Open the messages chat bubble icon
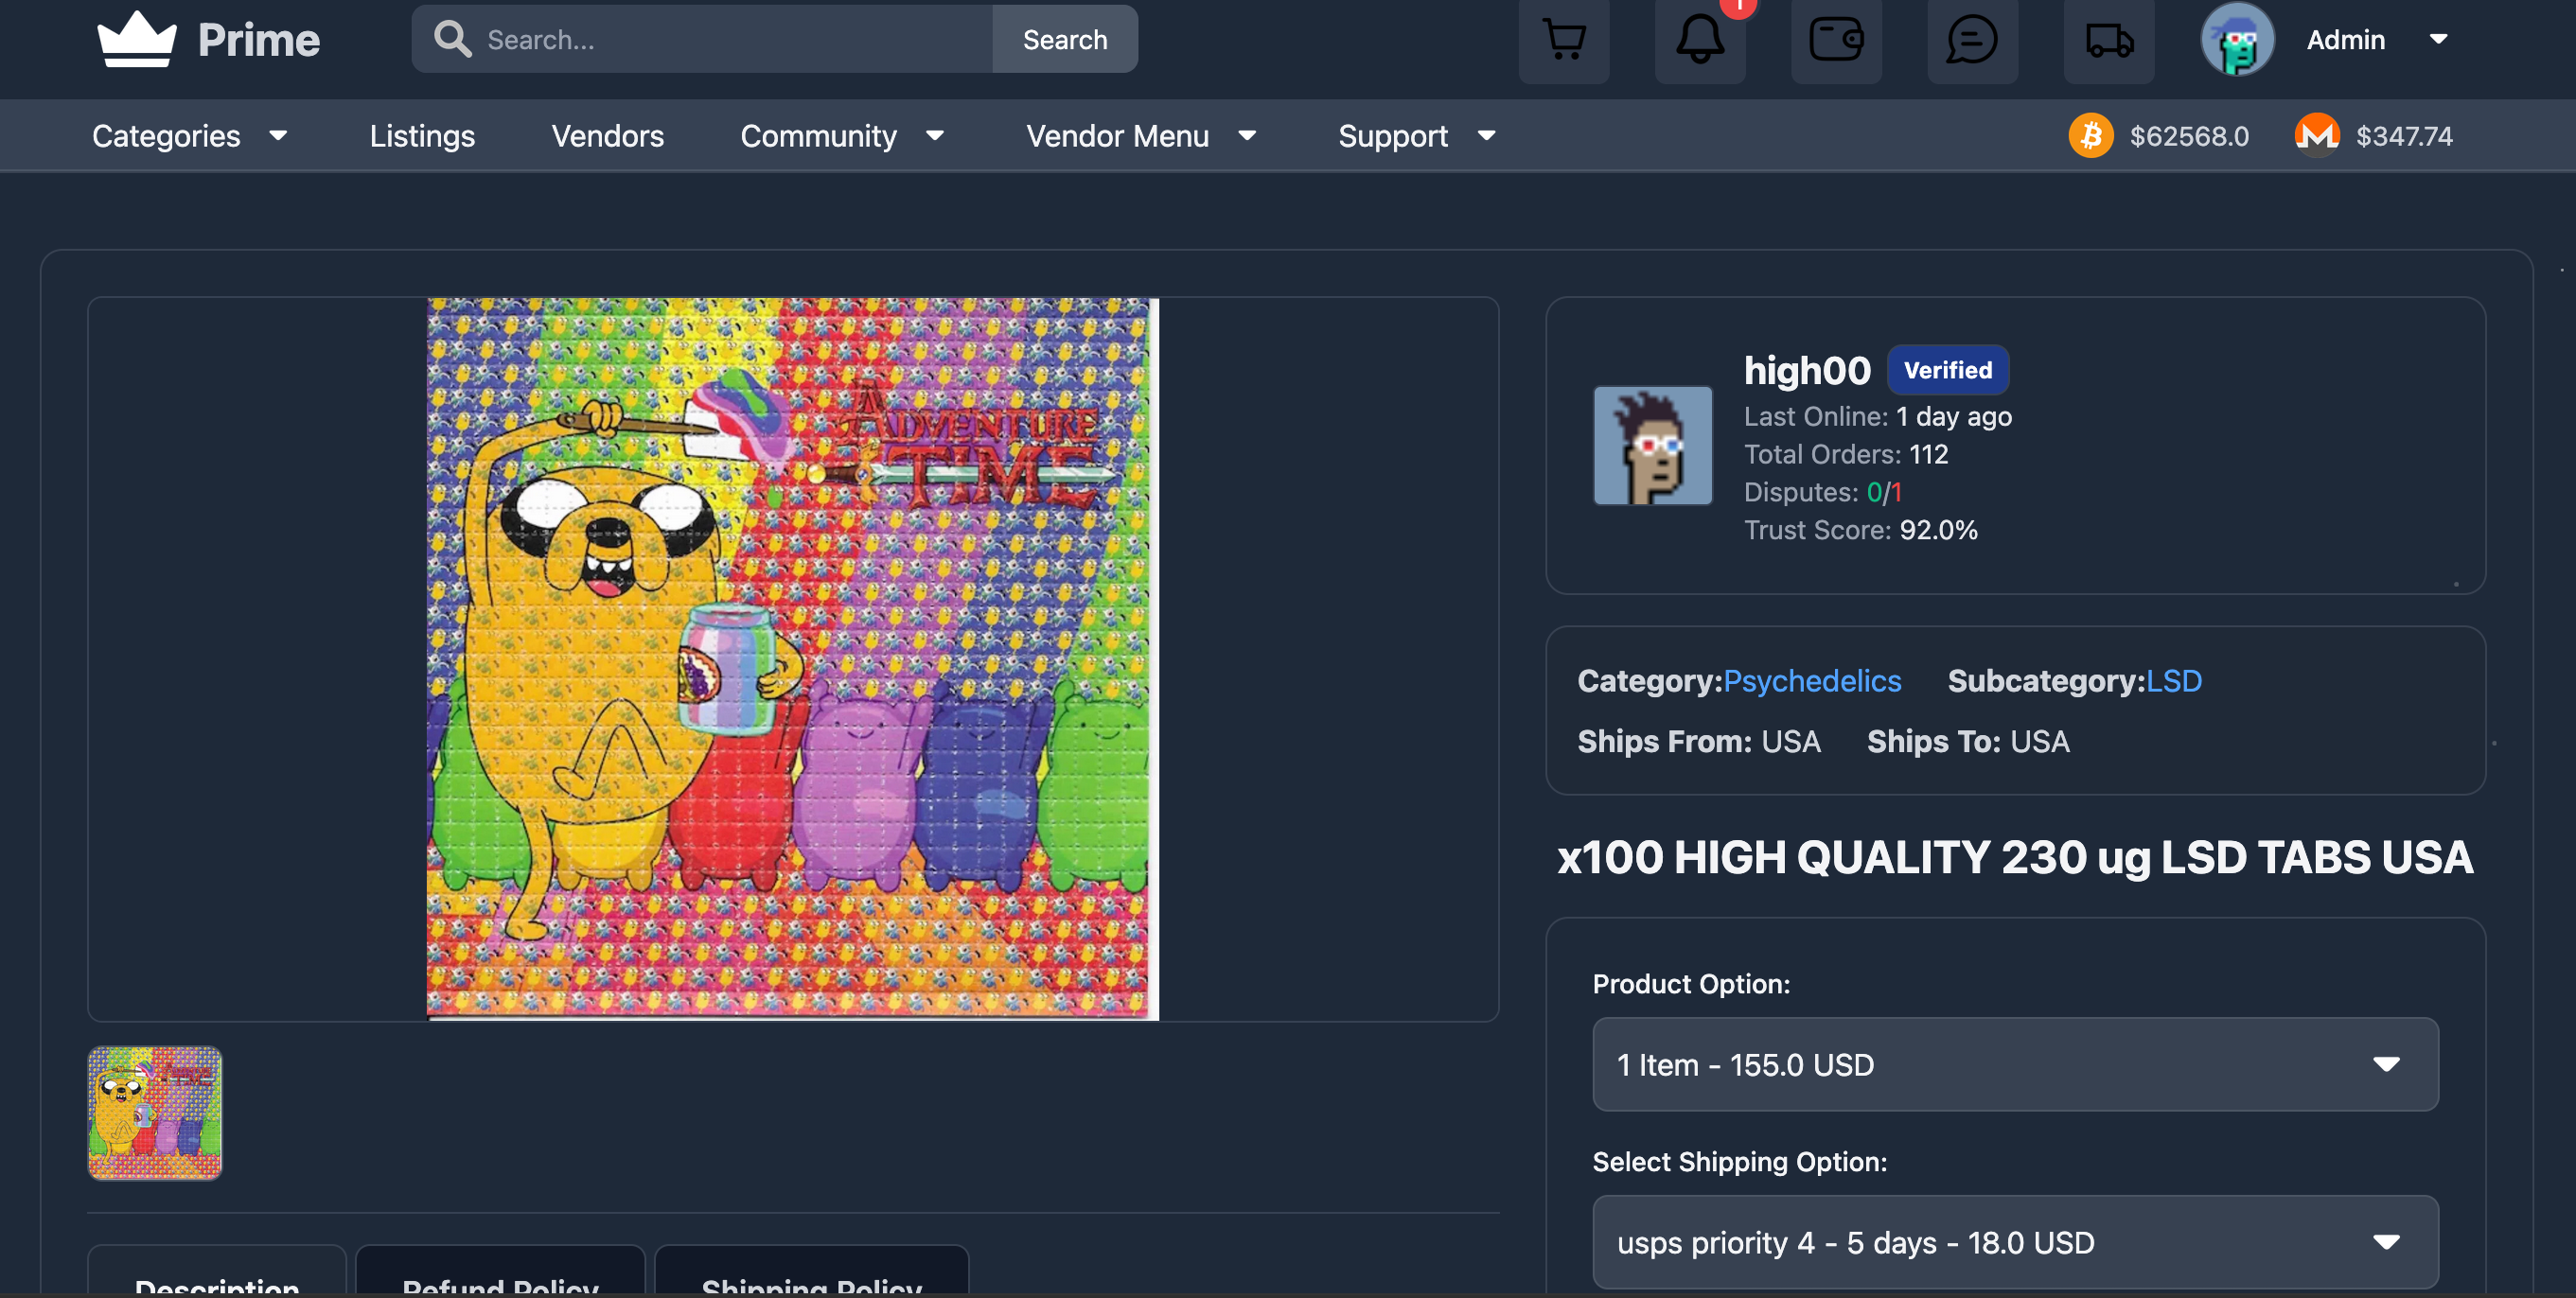 [x=1972, y=40]
